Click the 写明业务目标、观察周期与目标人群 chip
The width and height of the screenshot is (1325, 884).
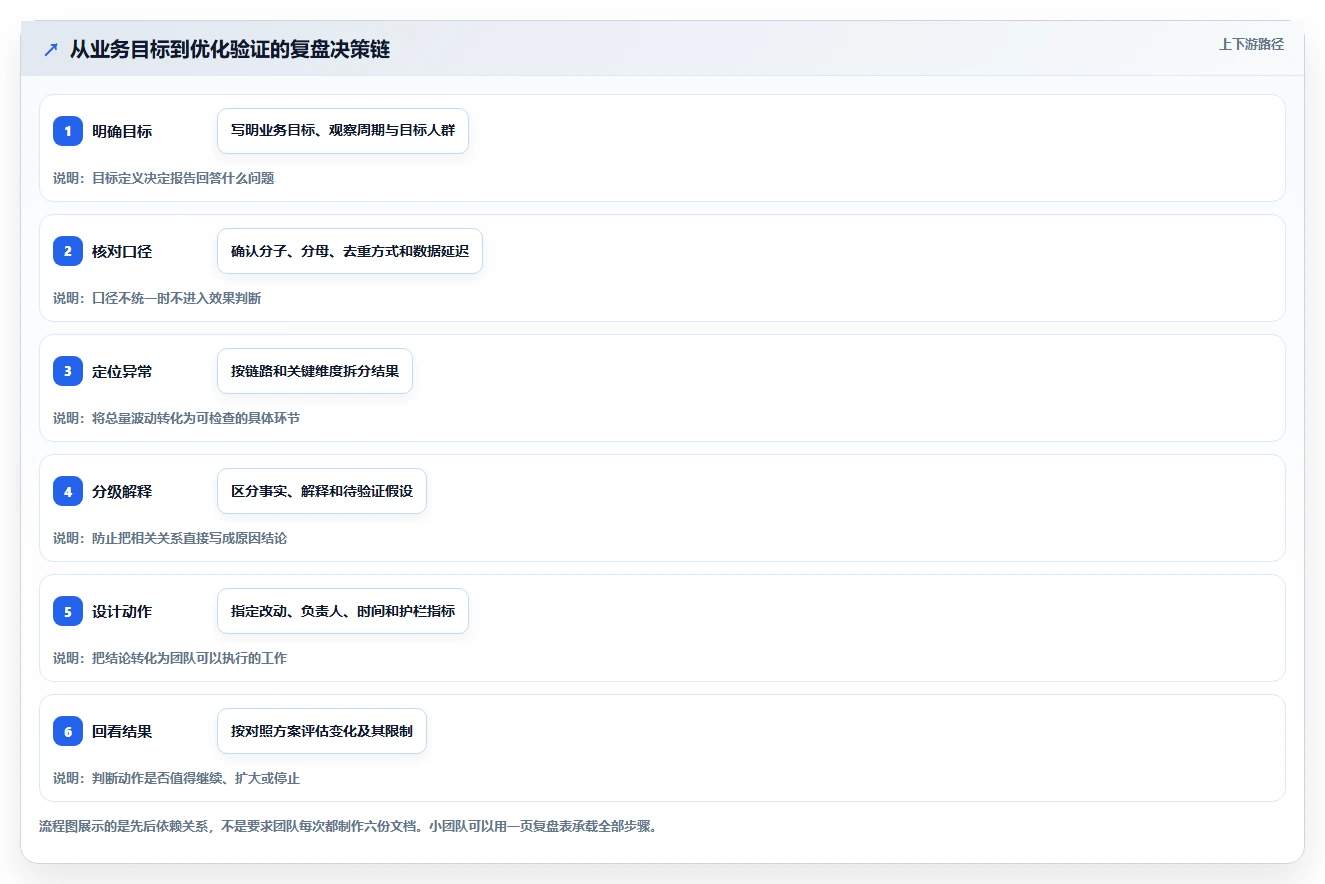pos(343,131)
